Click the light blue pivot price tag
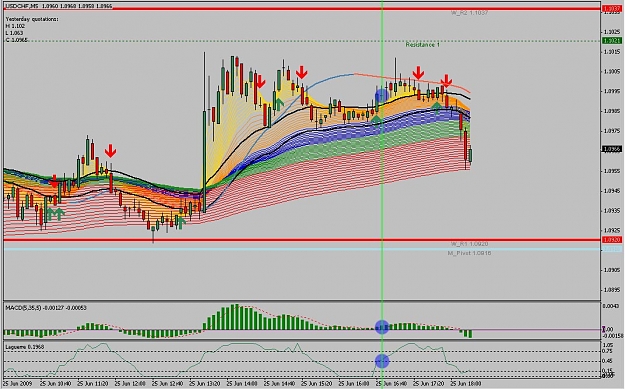625x389 pixels. click(x=612, y=249)
